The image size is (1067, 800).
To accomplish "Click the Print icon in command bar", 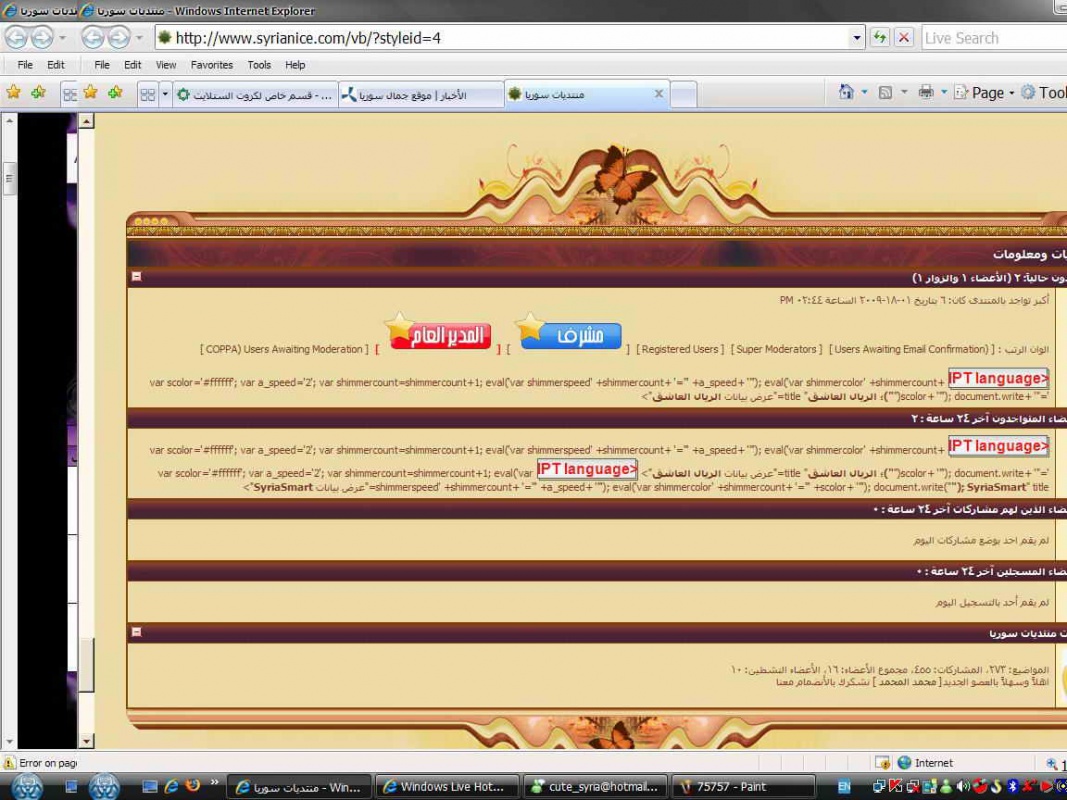I will pos(926,92).
